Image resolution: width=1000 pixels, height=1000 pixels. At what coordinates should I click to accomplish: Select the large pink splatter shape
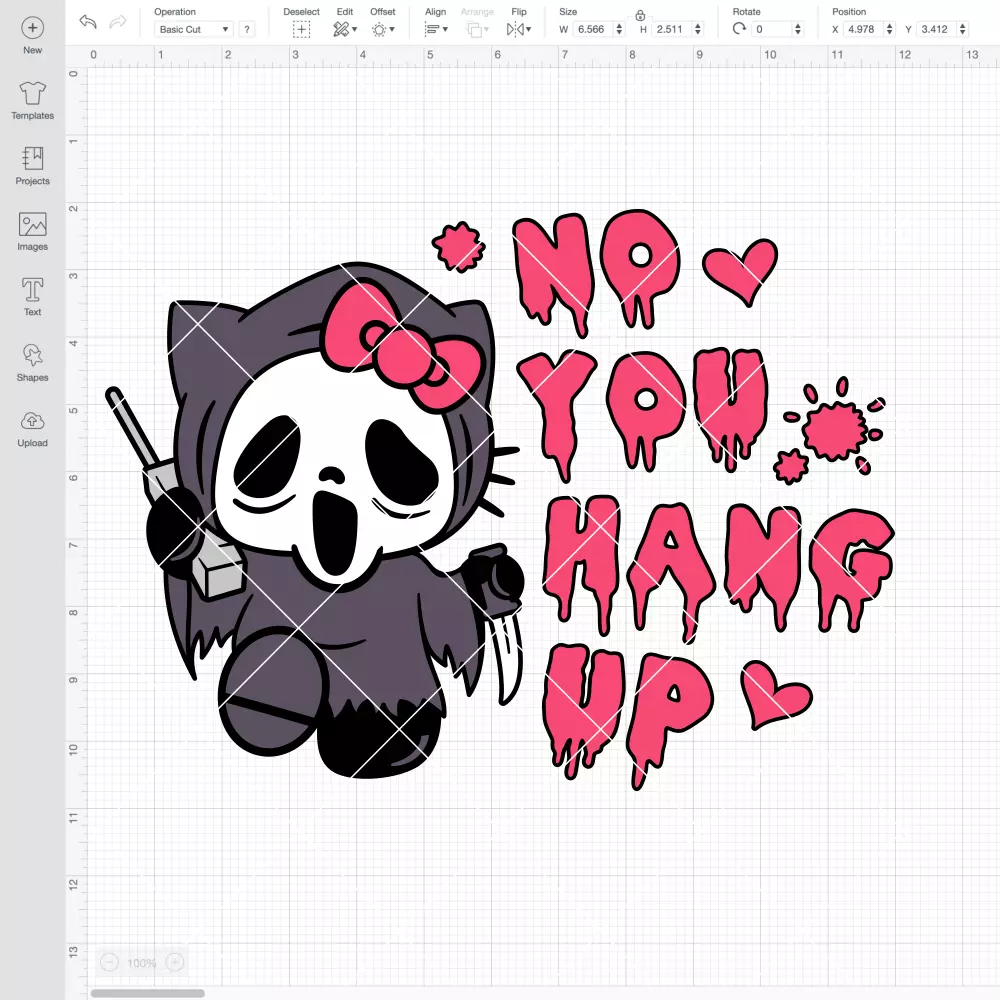coord(834,430)
